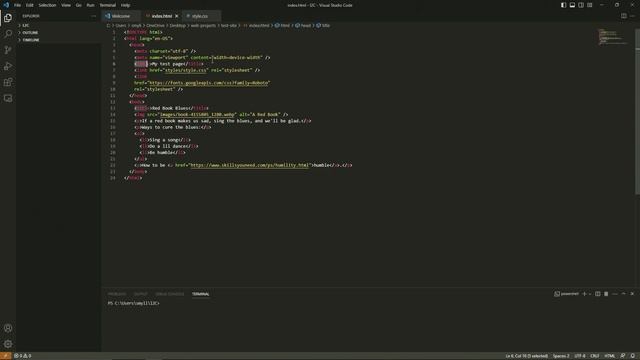Toggle the bottom panel visibility
The image size is (640, 360).
(x=572, y=5)
